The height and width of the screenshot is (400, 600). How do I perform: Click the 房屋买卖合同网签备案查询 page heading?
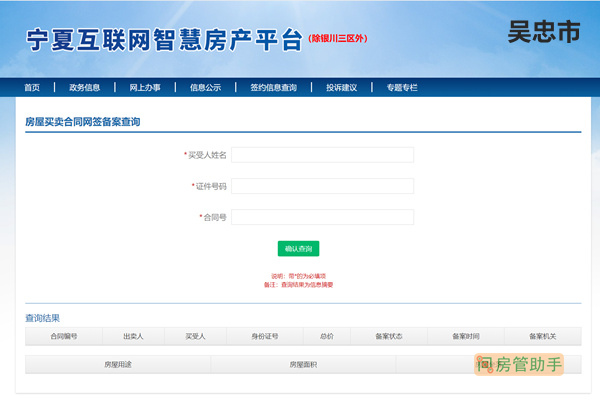pyautogui.click(x=83, y=122)
